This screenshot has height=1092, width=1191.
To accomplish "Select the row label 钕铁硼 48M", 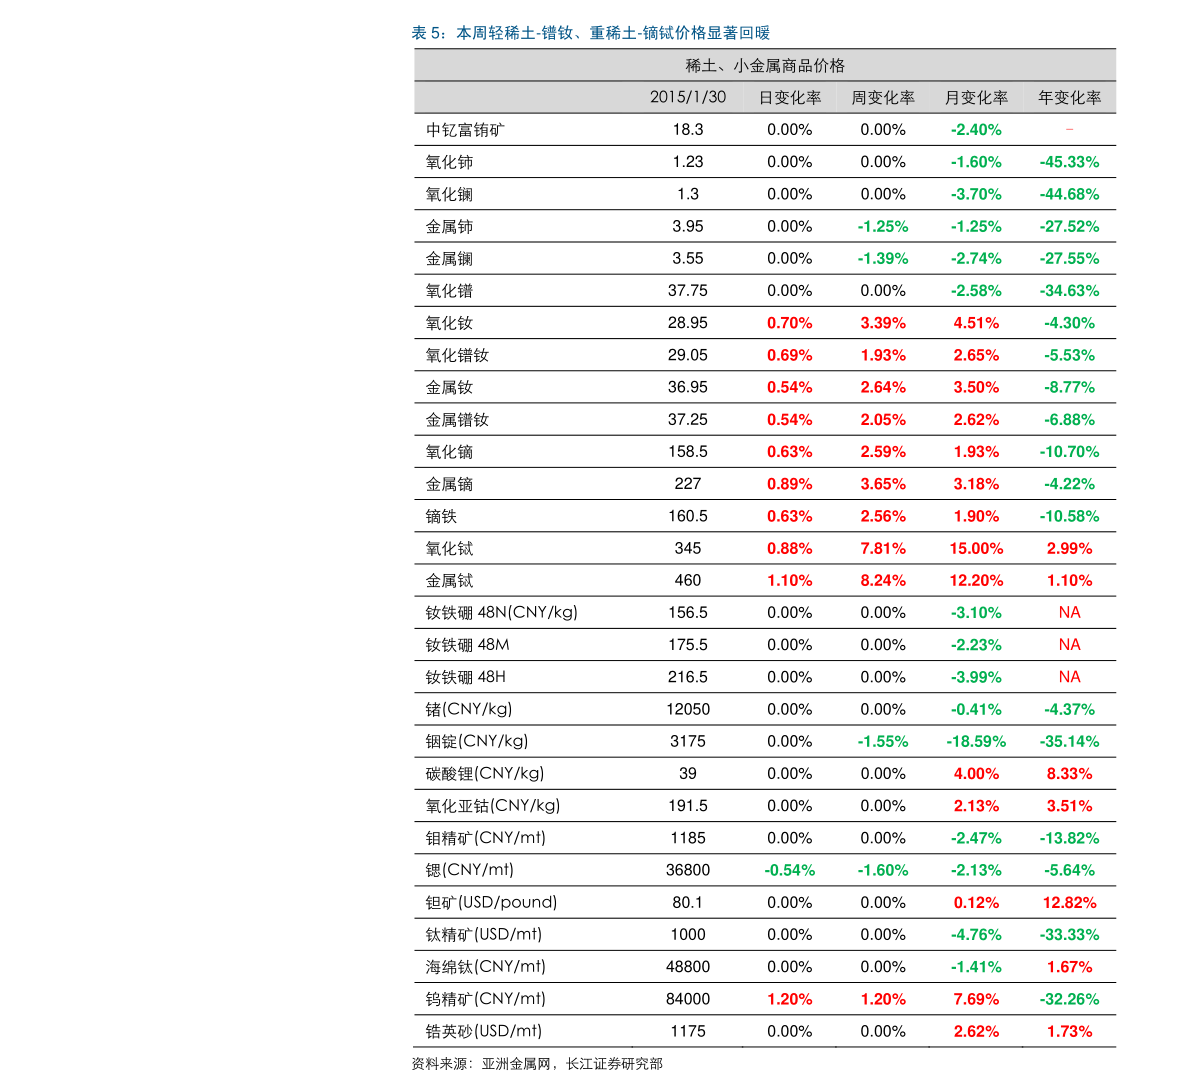I will pos(468,645).
